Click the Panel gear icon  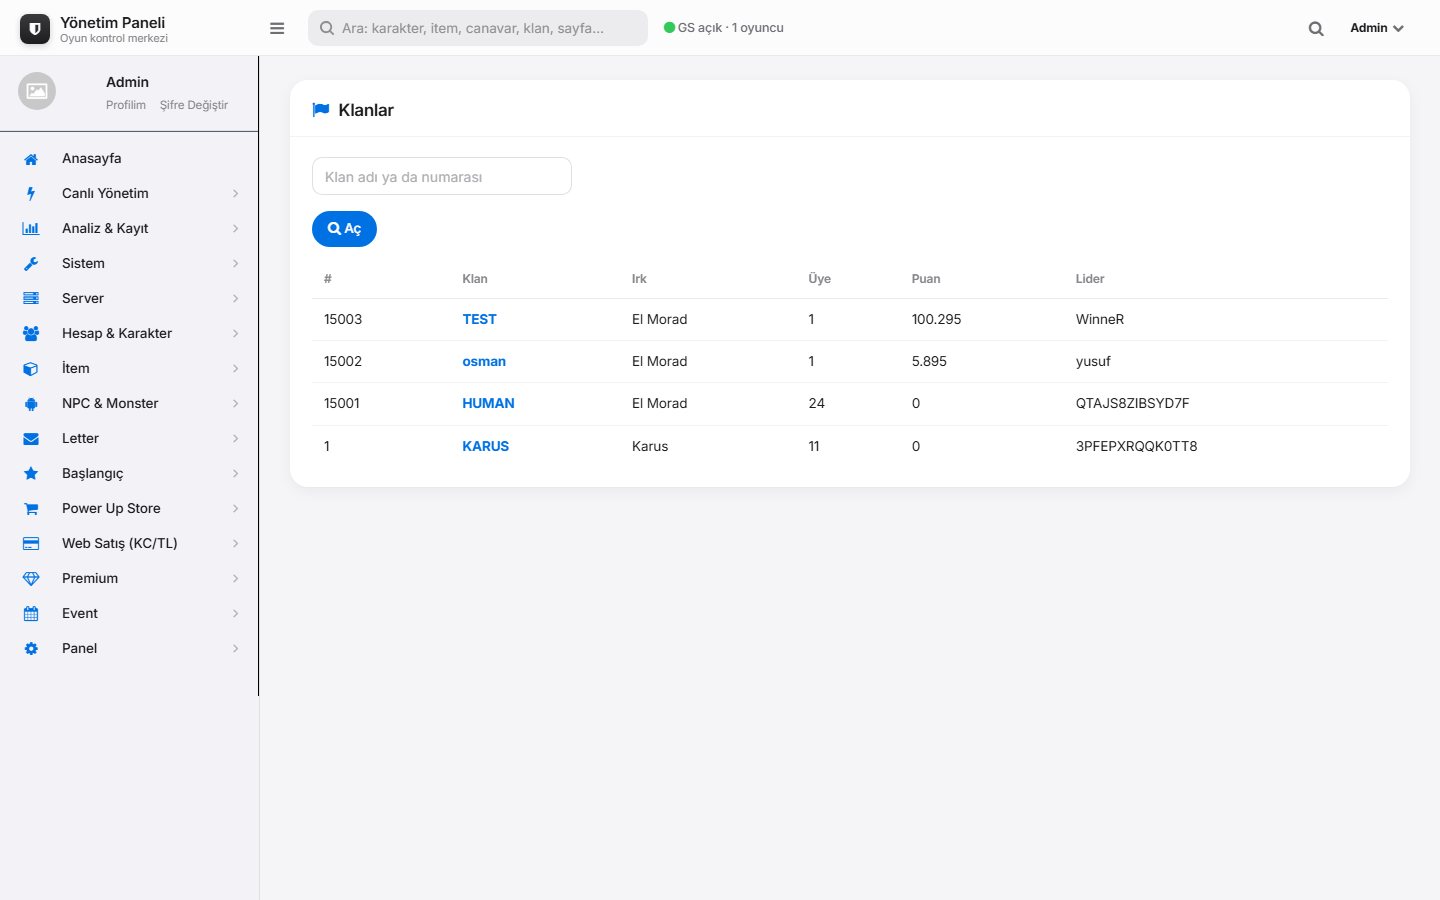pyautogui.click(x=31, y=649)
